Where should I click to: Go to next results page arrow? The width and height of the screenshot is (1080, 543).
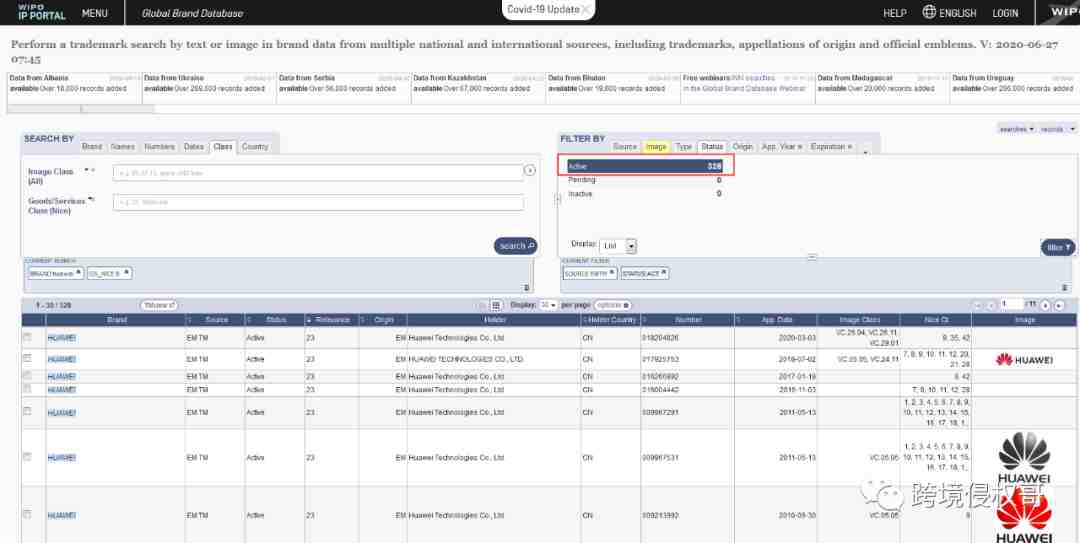coord(1045,305)
